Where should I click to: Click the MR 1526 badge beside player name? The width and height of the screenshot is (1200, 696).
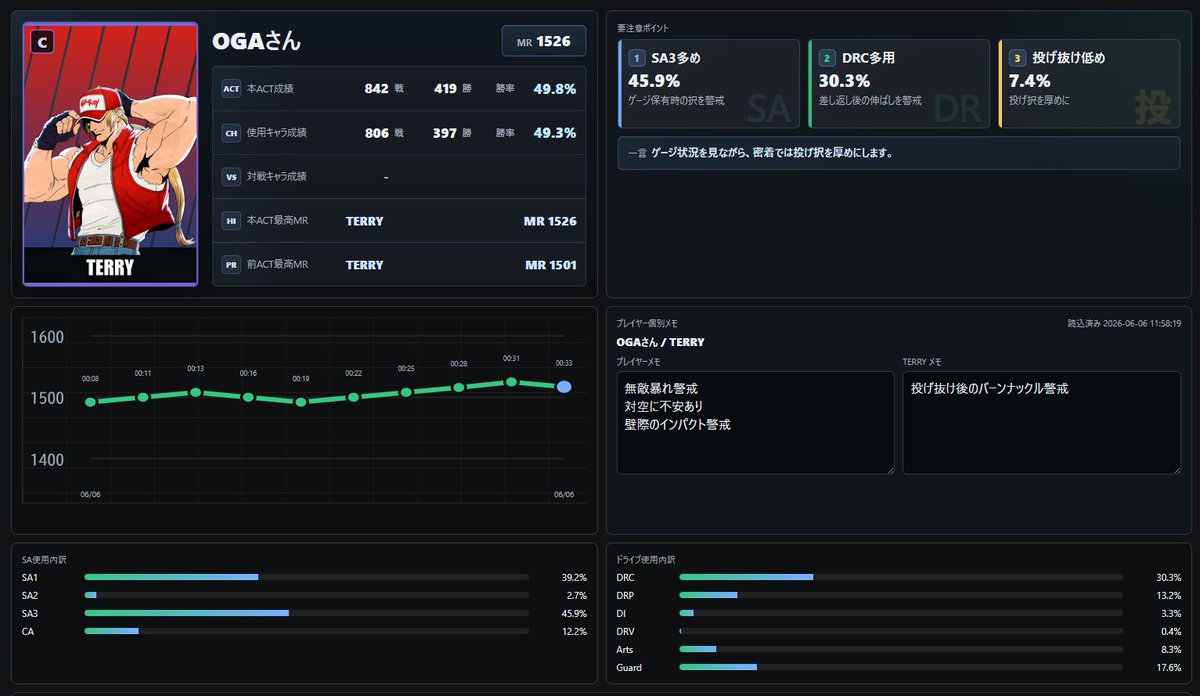click(544, 41)
